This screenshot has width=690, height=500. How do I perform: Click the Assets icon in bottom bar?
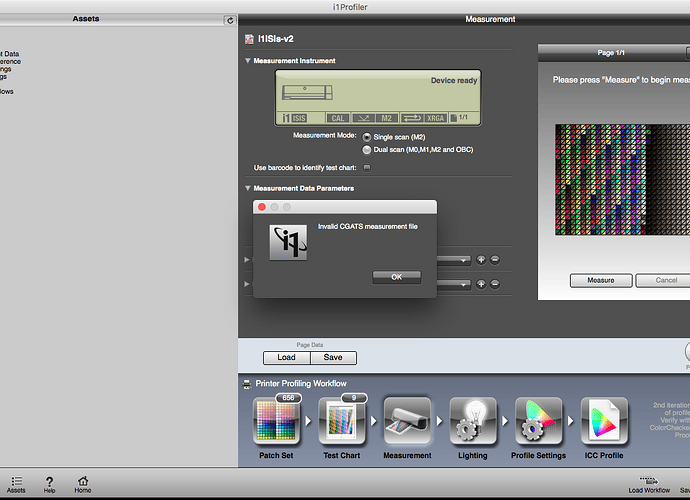16,484
